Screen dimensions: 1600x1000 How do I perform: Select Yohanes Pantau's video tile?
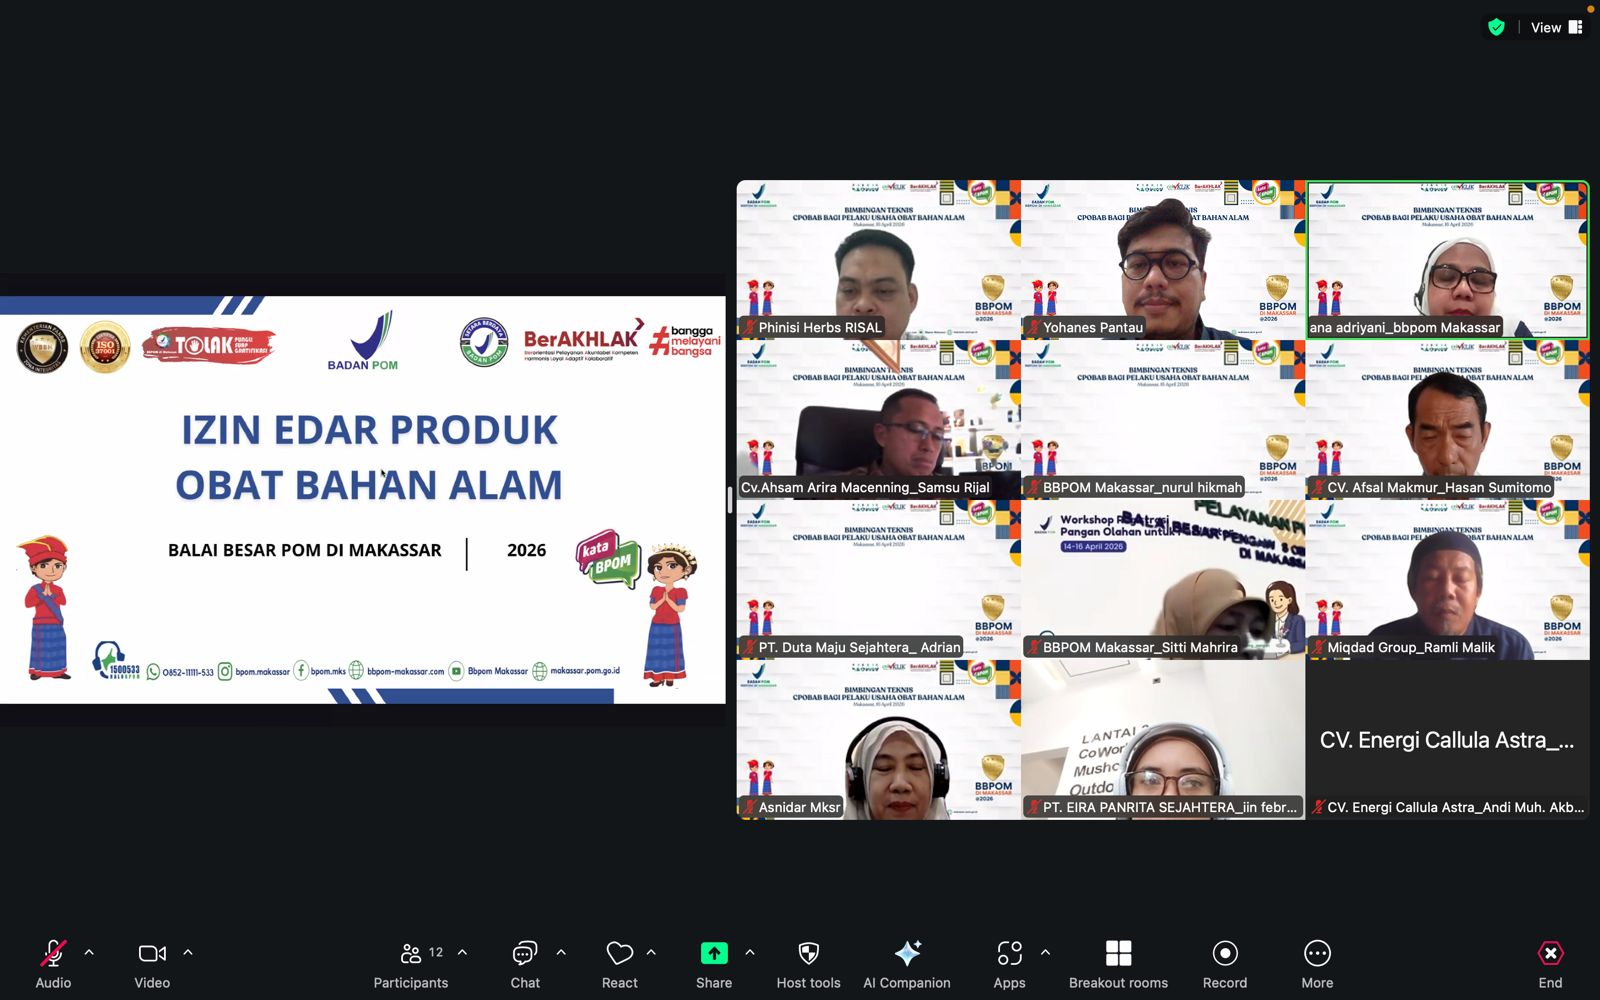(1163, 260)
